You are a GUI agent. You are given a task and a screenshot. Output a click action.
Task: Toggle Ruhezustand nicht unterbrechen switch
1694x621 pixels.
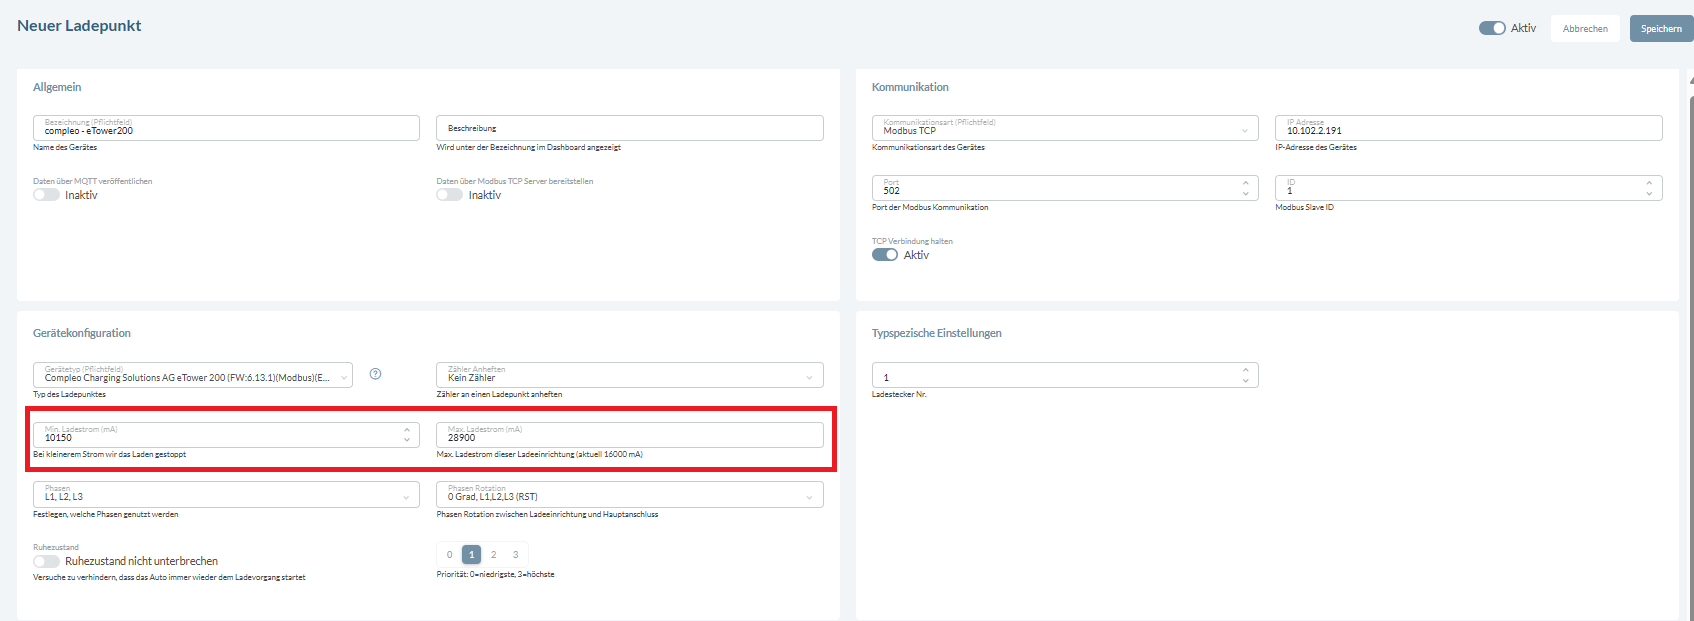(47, 561)
